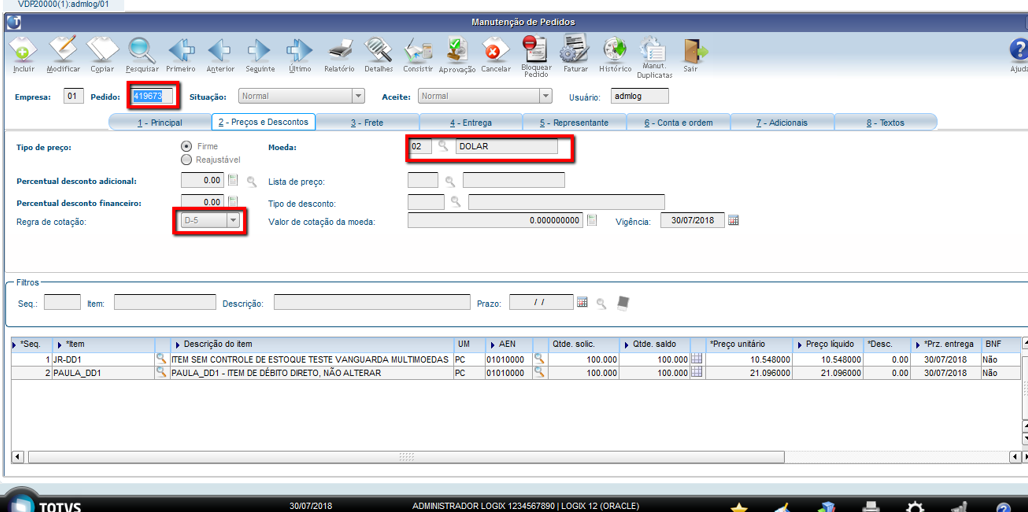Open Detalhes toolbar icon
This screenshot has height=512, width=1028.
378,50
